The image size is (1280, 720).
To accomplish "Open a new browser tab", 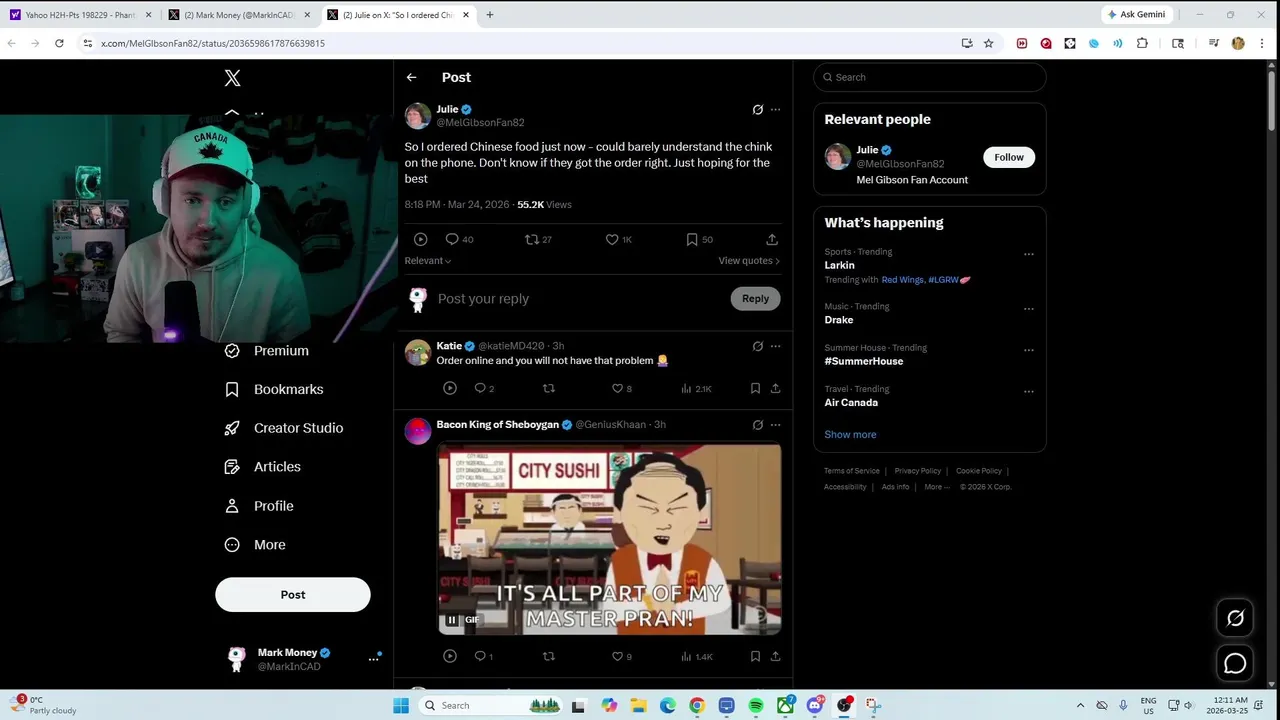I will click(490, 15).
